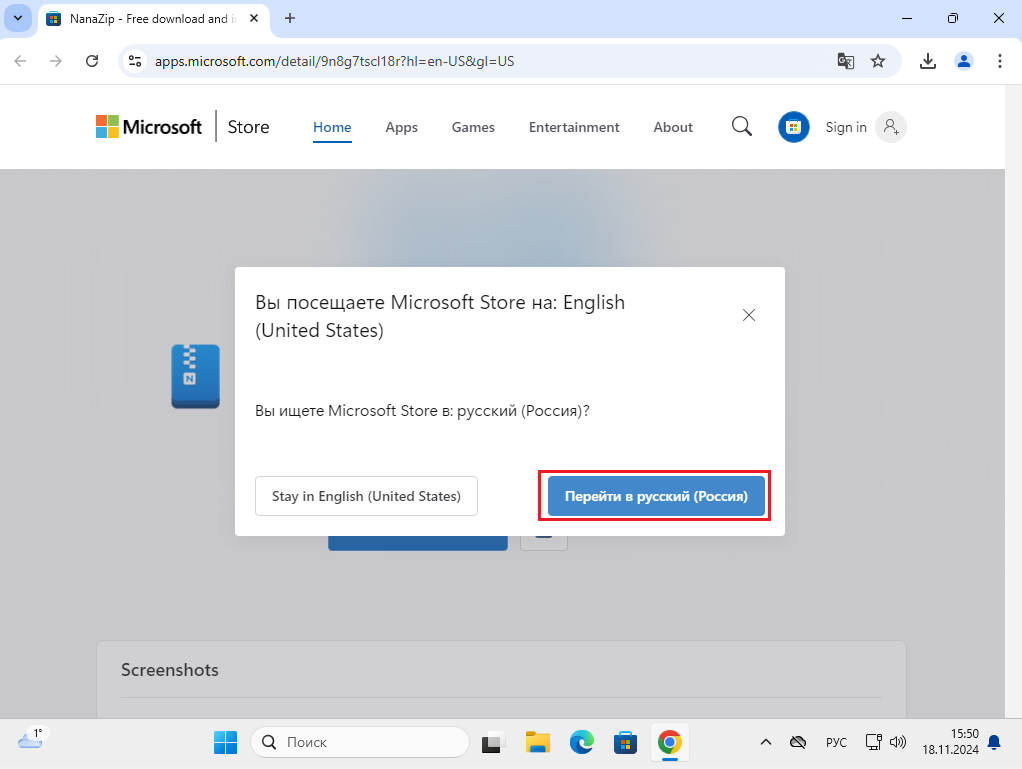Screen dimensions: 1022x769
Task: Open Task View on the taskbar
Action: tap(493, 742)
